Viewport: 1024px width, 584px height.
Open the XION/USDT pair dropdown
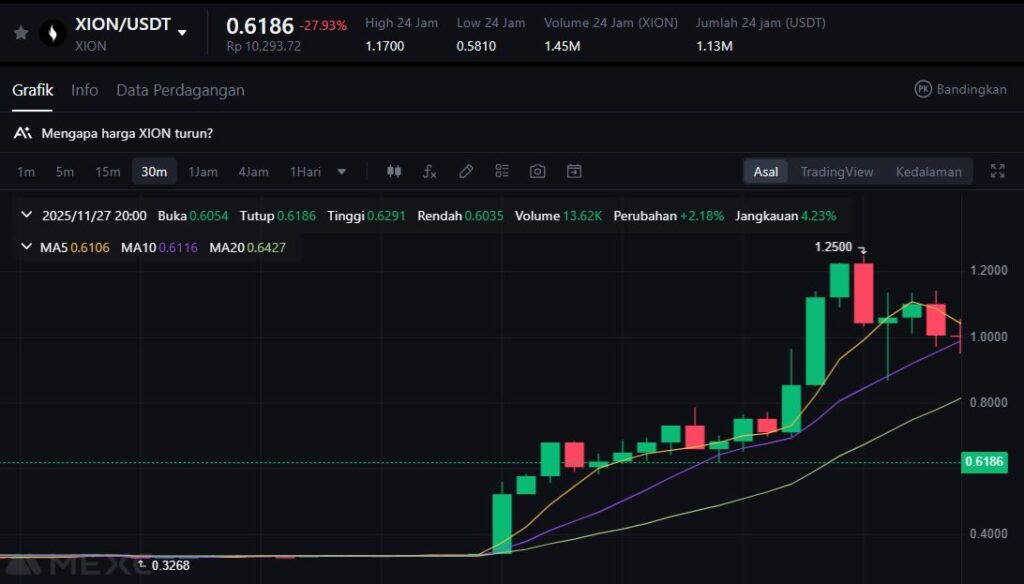point(182,32)
